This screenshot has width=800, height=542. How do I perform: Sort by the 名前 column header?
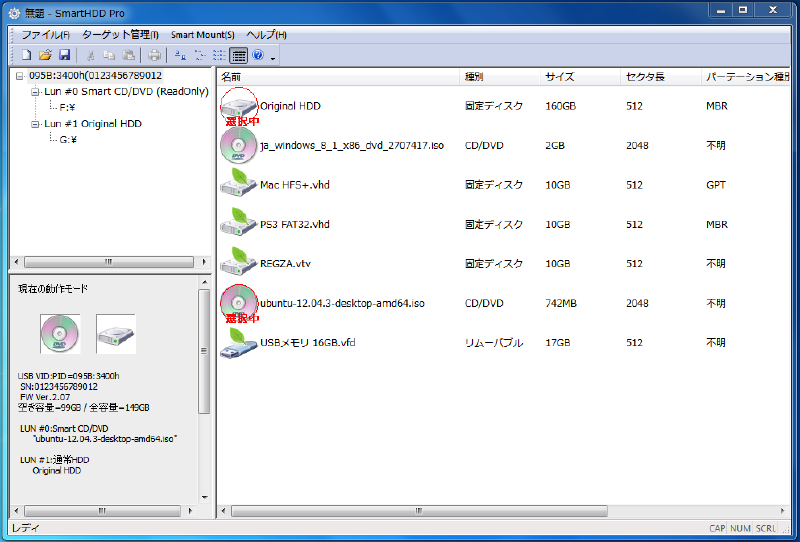339,77
